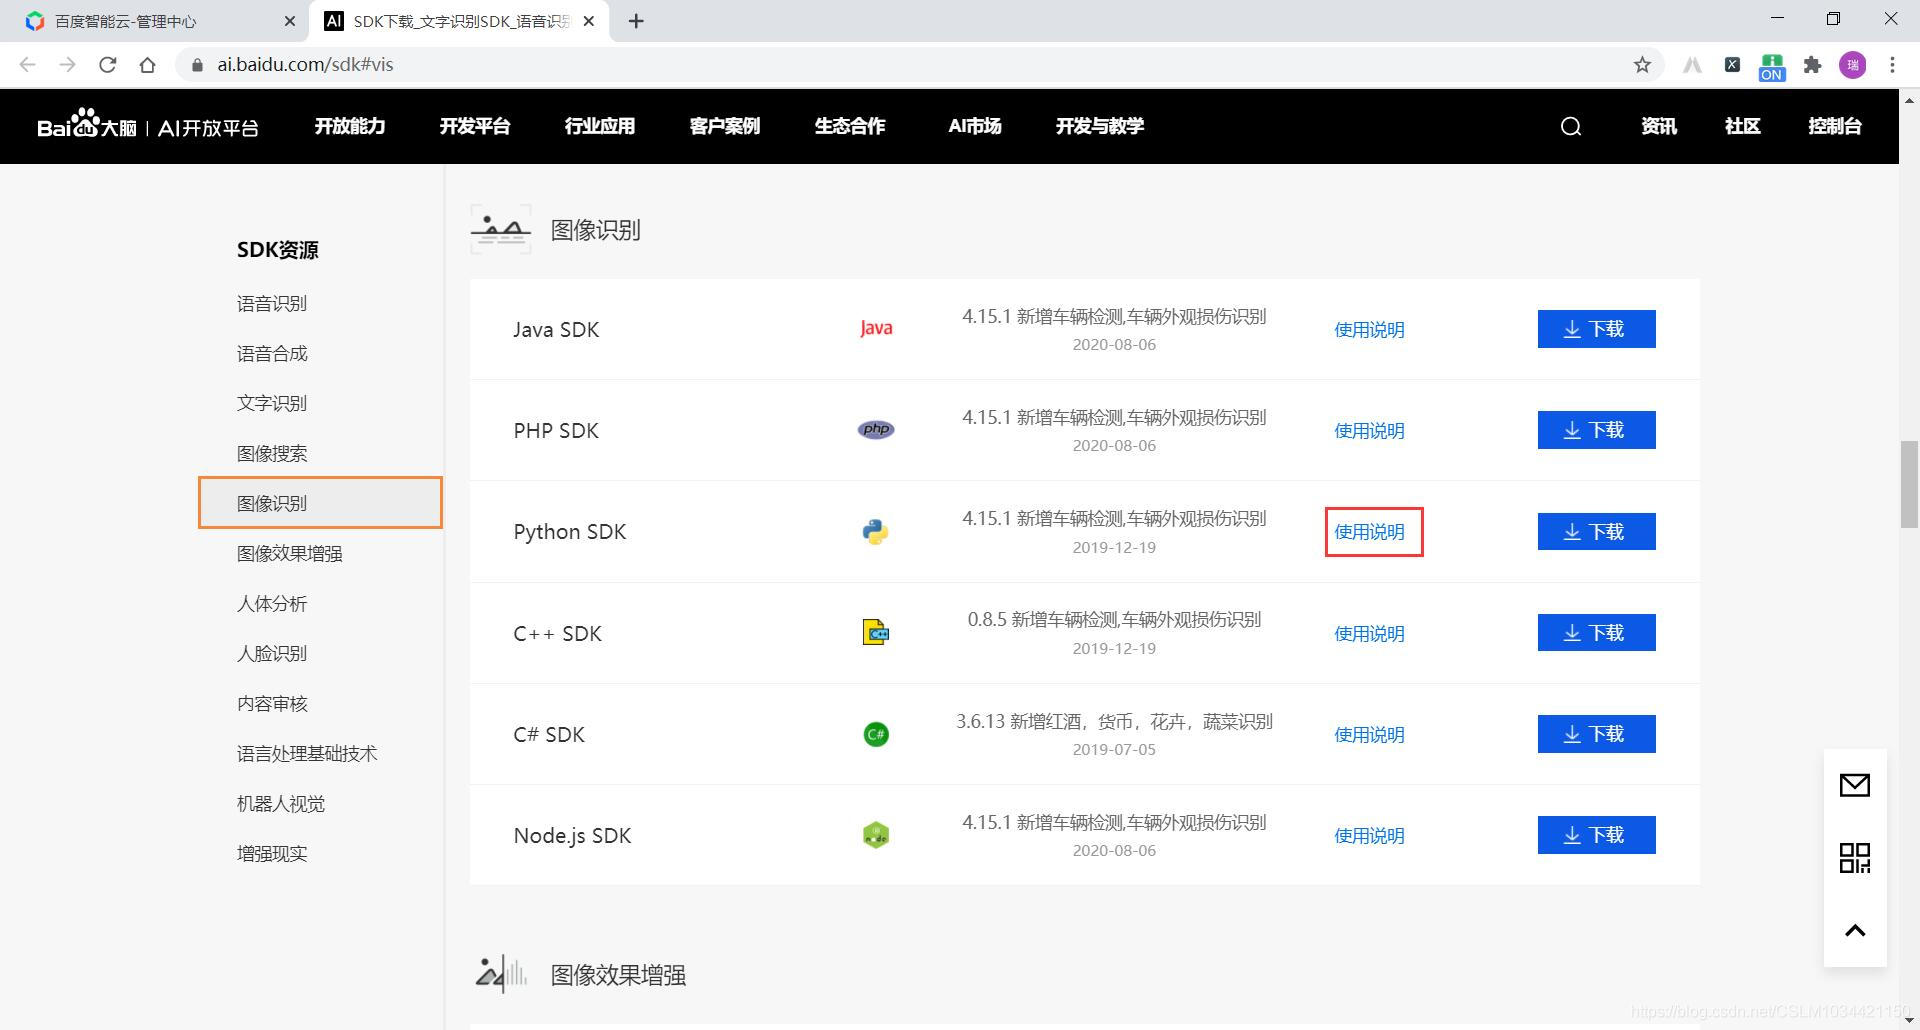Click the Node.js logo icon in Node.js SDK row
This screenshot has height=1030, width=1920.
pyautogui.click(x=876, y=835)
